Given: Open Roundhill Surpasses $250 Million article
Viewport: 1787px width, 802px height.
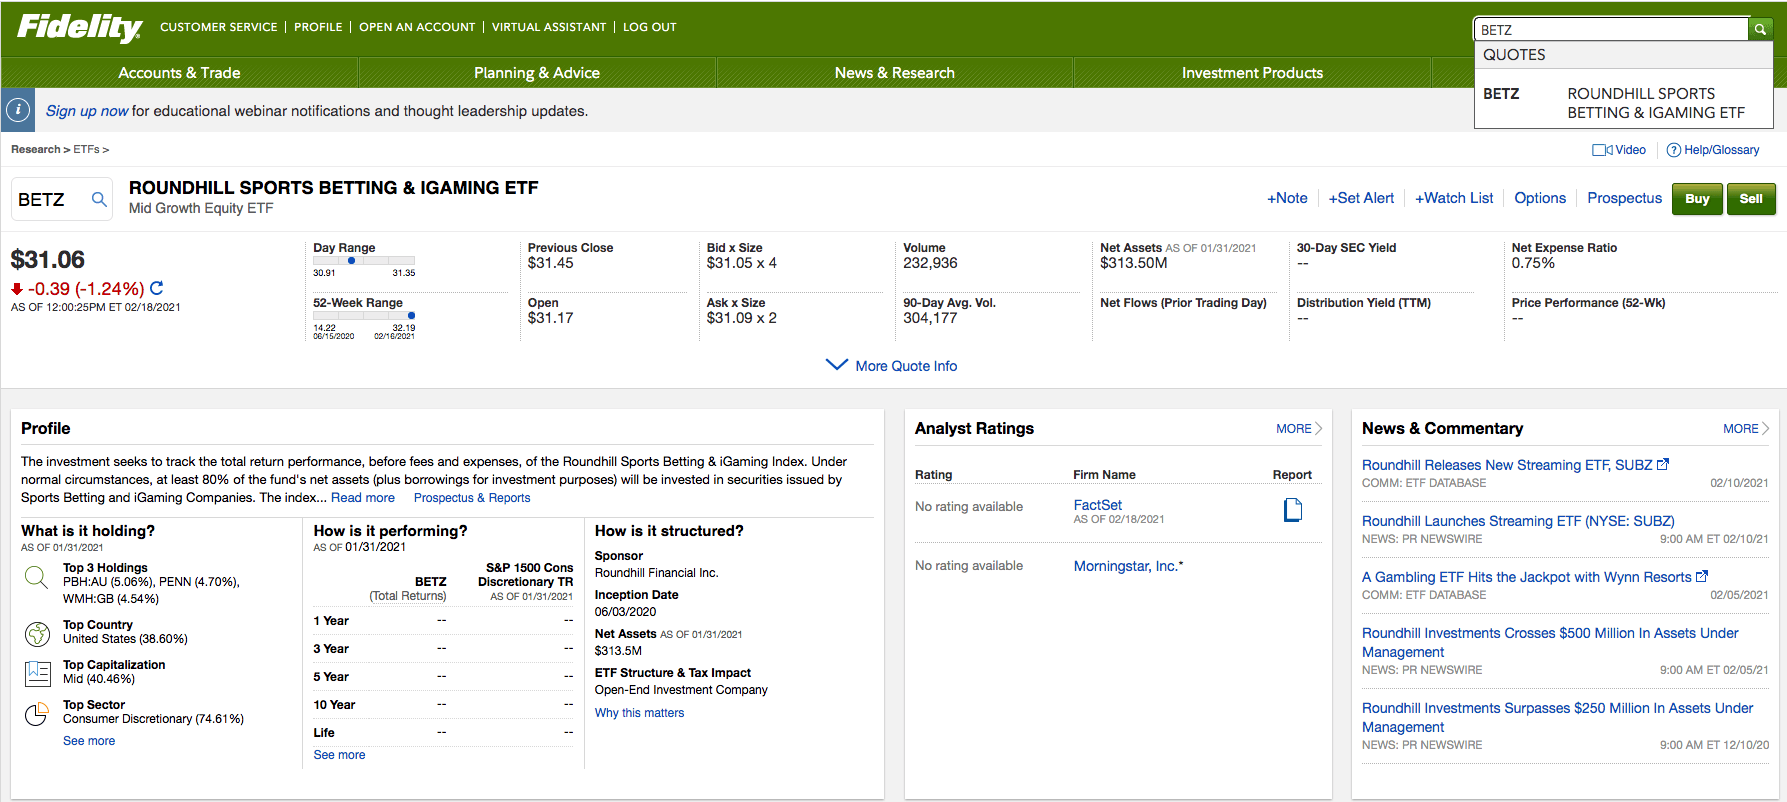Looking at the screenshot, I should coord(1557,717).
